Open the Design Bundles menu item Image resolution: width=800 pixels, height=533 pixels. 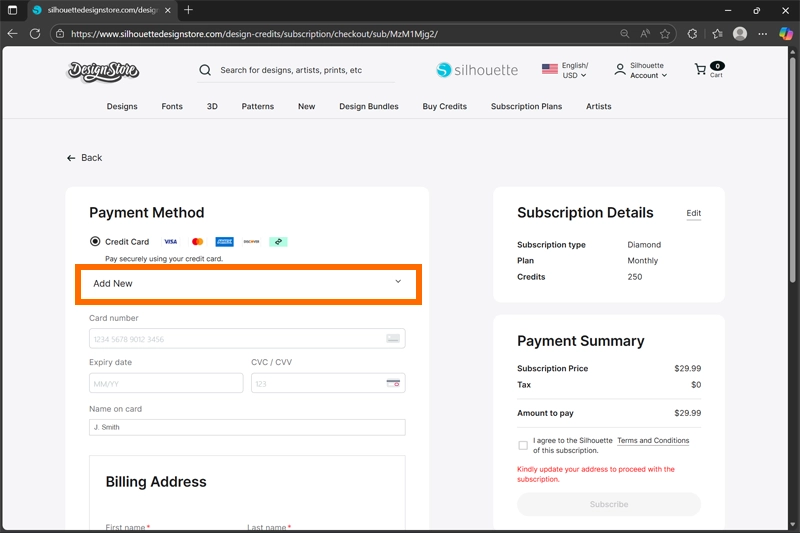[368, 106]
